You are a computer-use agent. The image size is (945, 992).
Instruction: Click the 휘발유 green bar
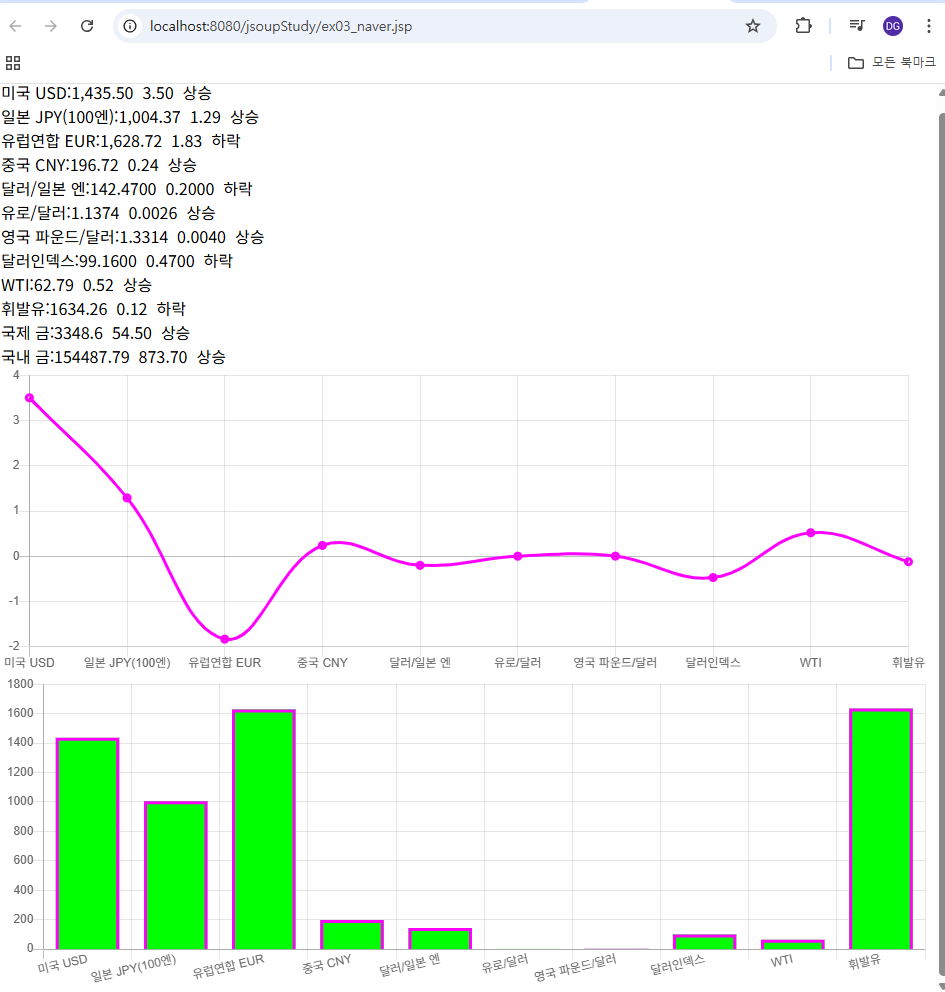881,829
